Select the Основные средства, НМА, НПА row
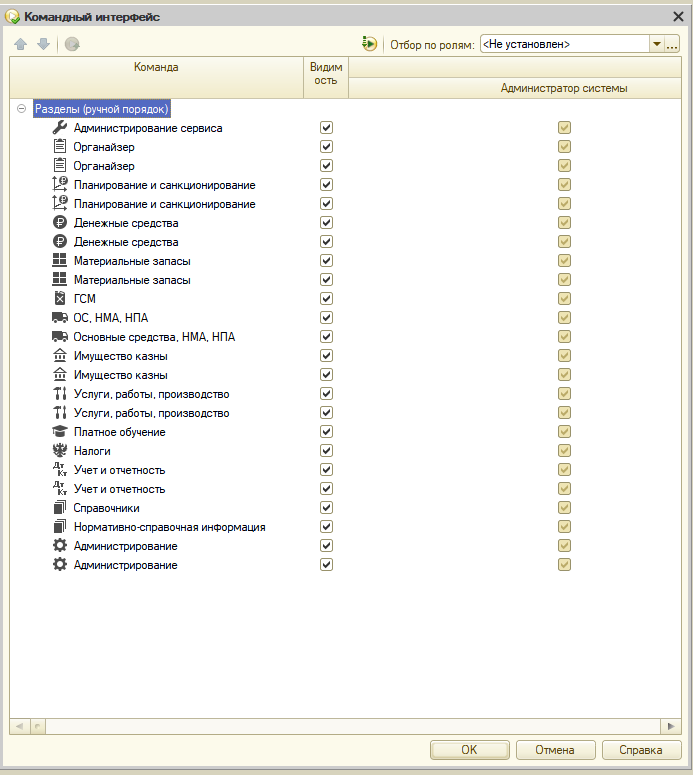The width and height of the screenshot is (693, 775). pyautogui.click(x=155, y=337)
